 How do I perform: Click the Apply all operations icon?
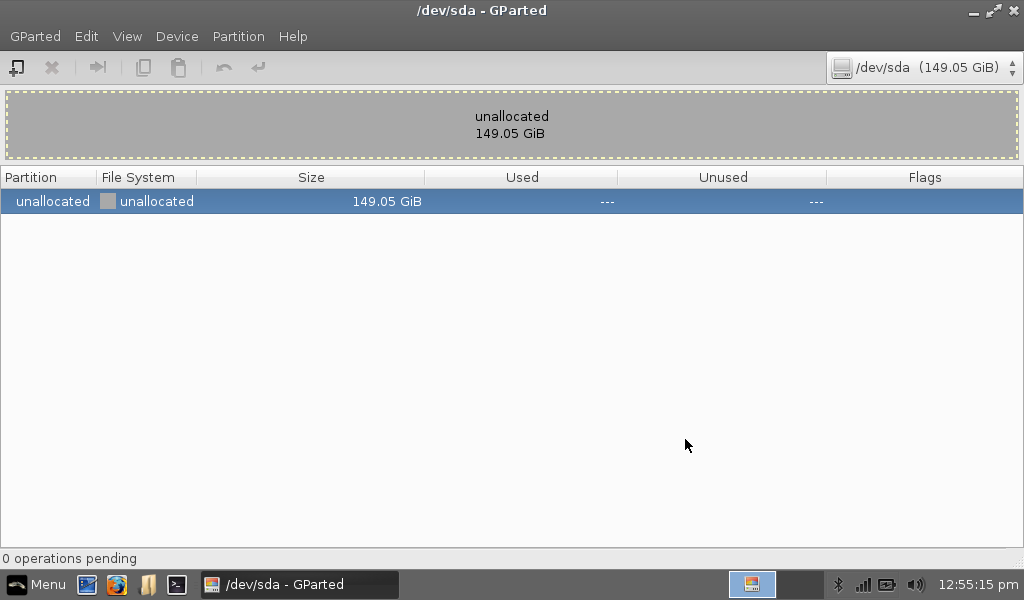259,68
